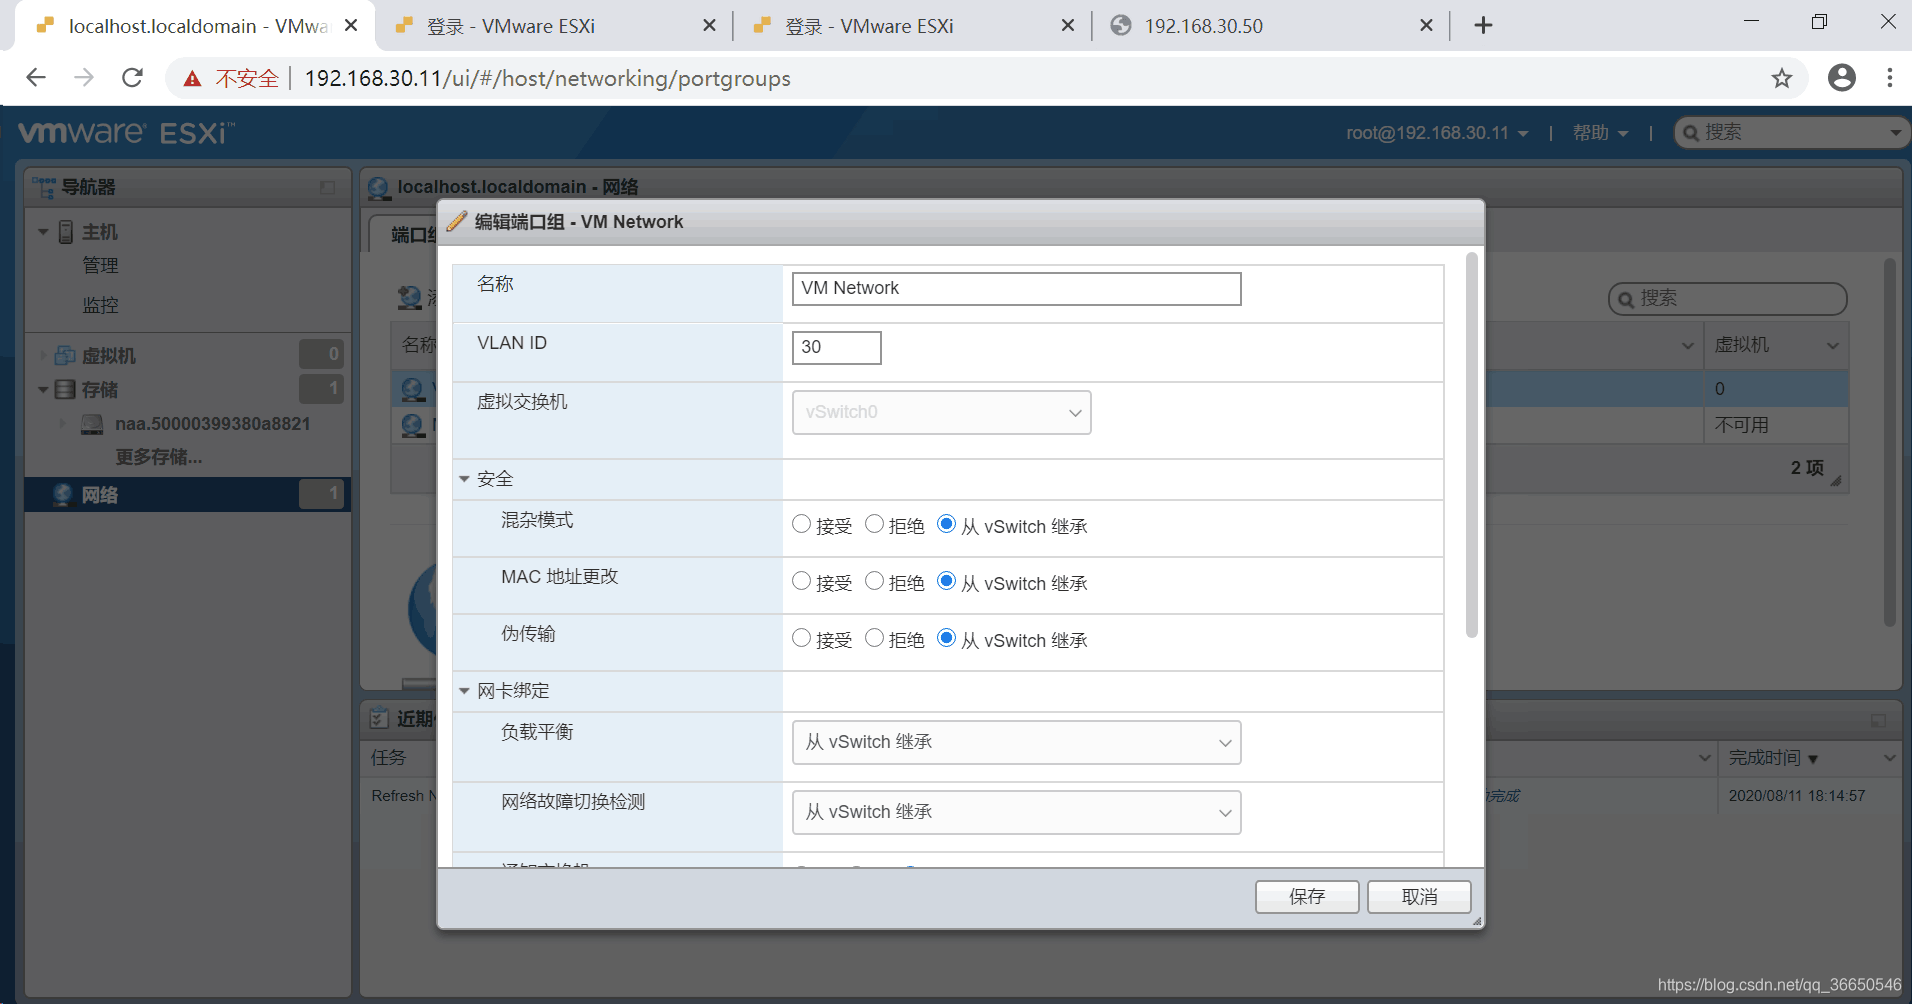This screenshot has height=1004, width=1912.
Task: Open the 帮助 help dropdown menu
Action: coord(1600,133)
